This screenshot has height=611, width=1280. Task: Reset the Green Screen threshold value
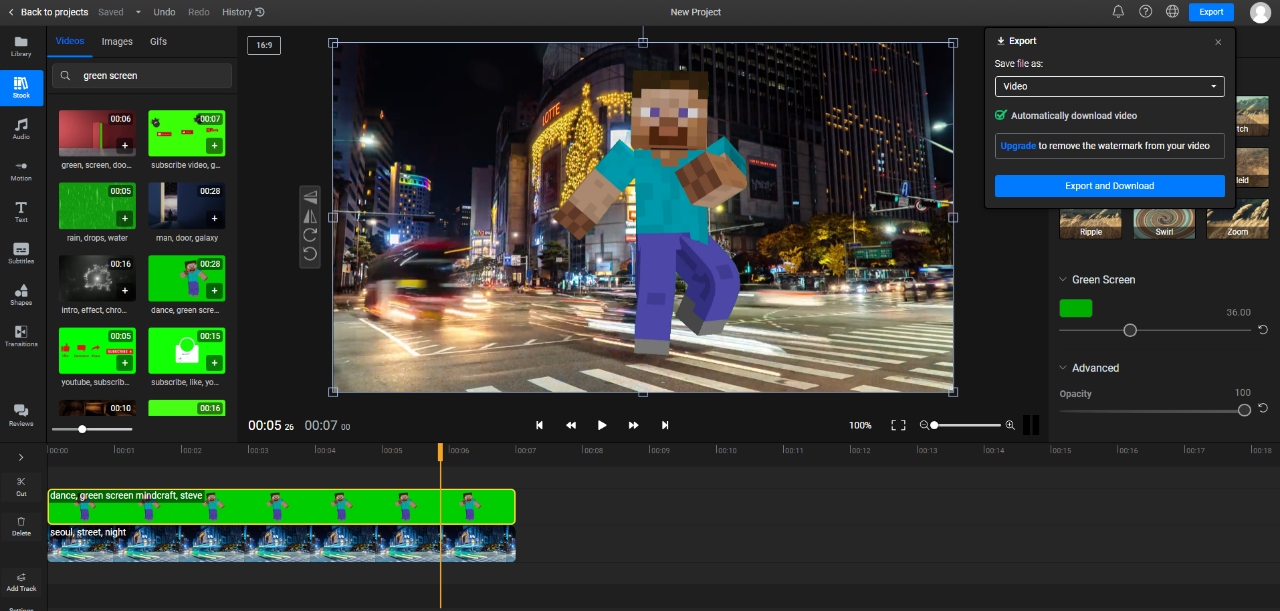tap(1263, 330)
